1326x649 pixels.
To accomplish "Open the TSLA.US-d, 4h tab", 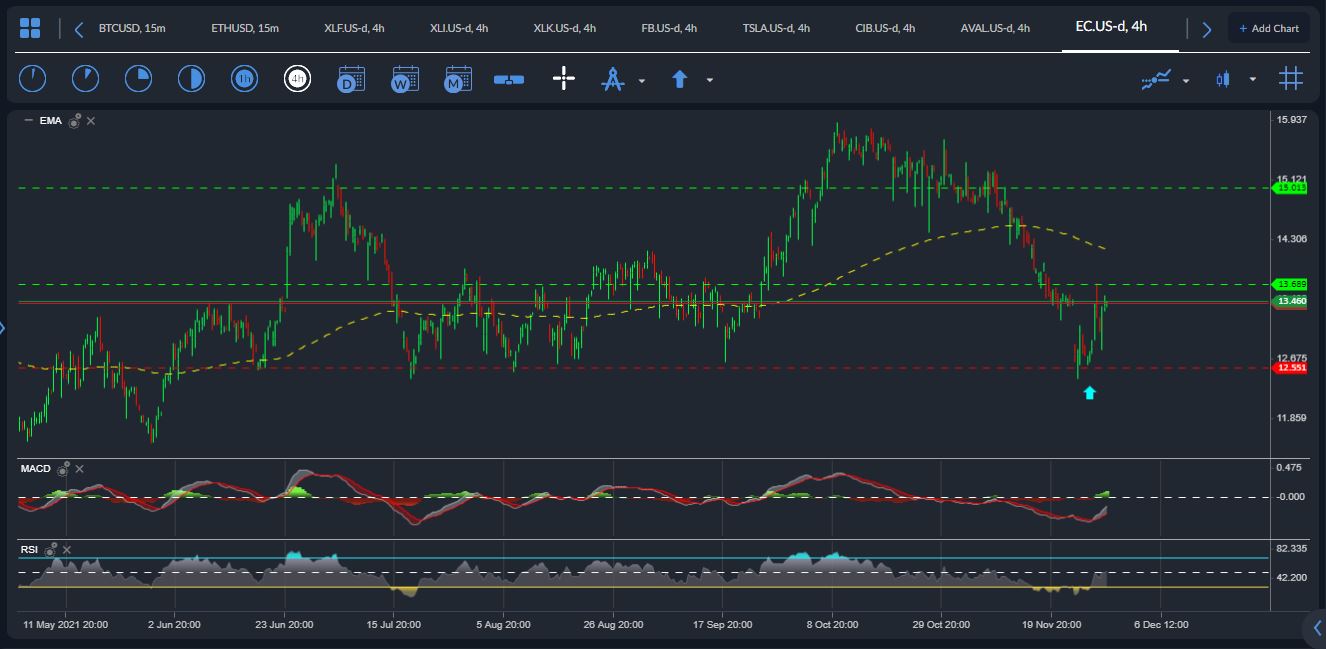I will pyautogui.click(x=776, y=28).
